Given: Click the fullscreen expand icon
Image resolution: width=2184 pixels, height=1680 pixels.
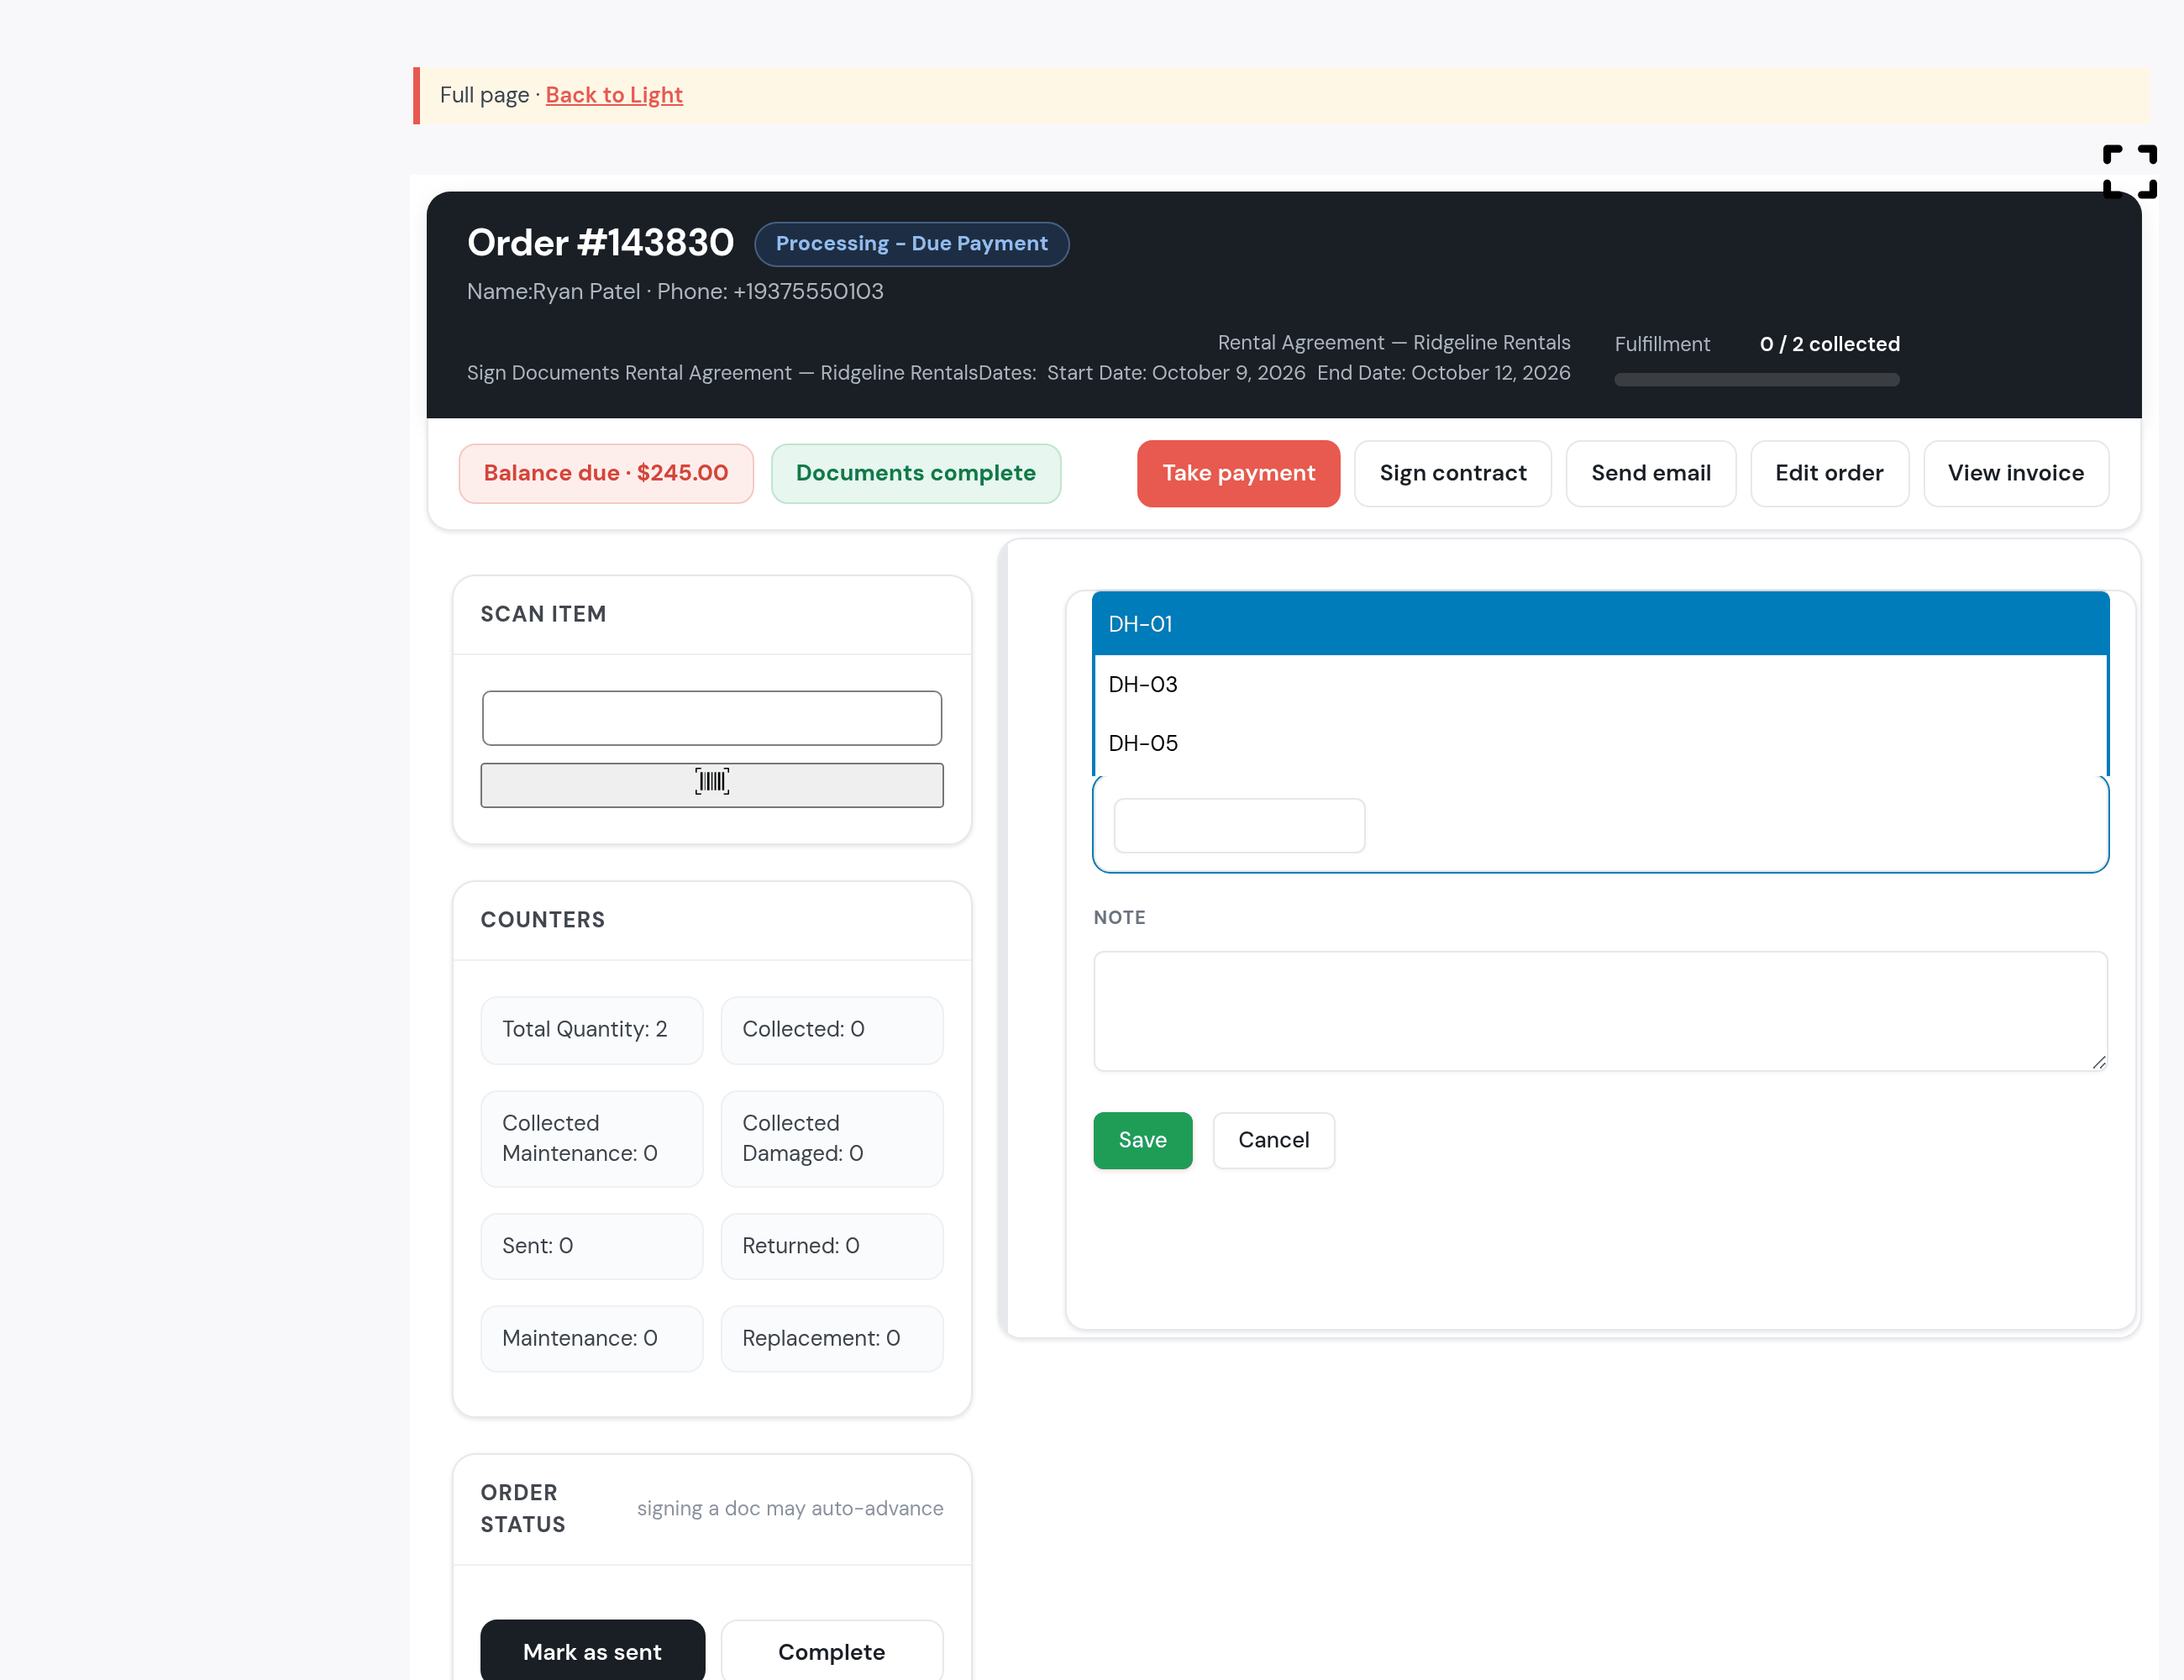Looking at the screenshot, I should tap(2129, 171).
